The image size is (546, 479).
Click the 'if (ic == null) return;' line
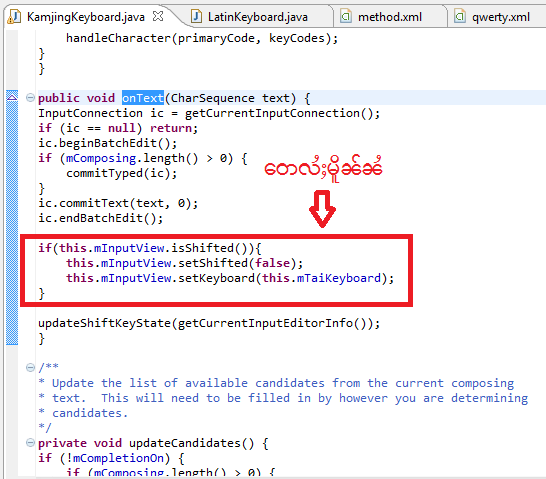coord(118,128)
